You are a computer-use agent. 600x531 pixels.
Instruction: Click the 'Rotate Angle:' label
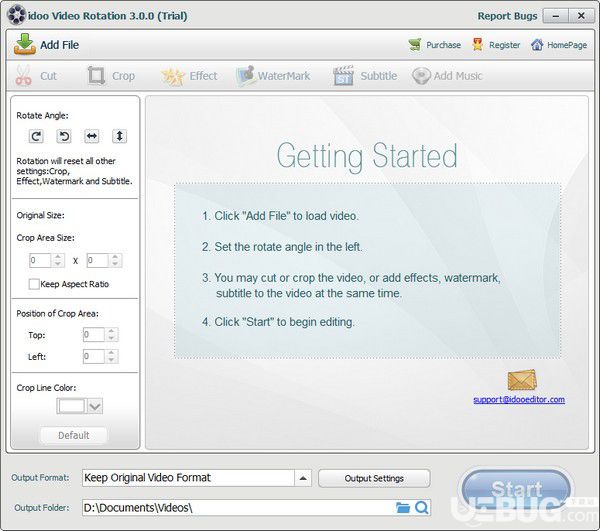tap(42, 116)
